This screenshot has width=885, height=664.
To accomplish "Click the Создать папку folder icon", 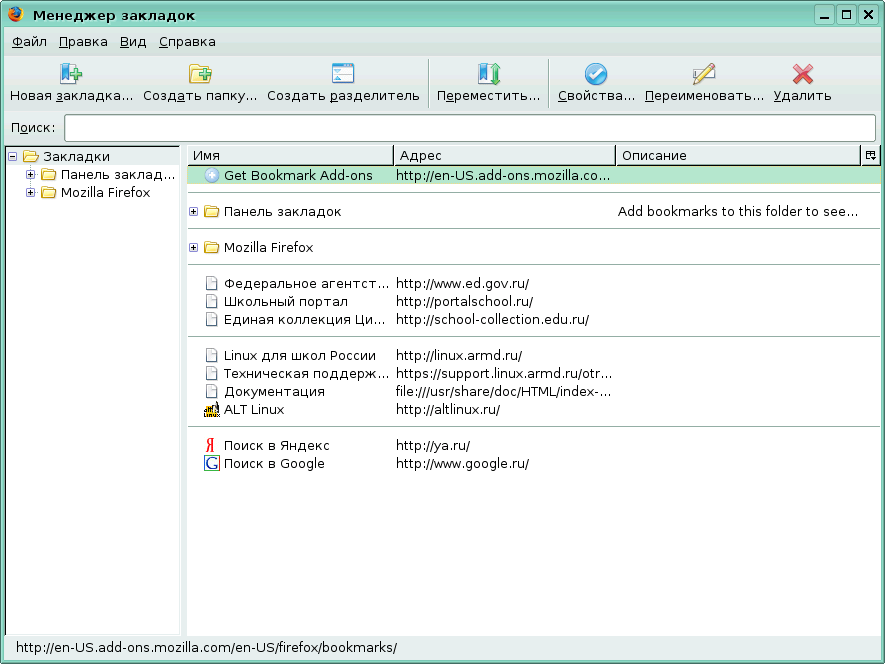I will point(200,72).
